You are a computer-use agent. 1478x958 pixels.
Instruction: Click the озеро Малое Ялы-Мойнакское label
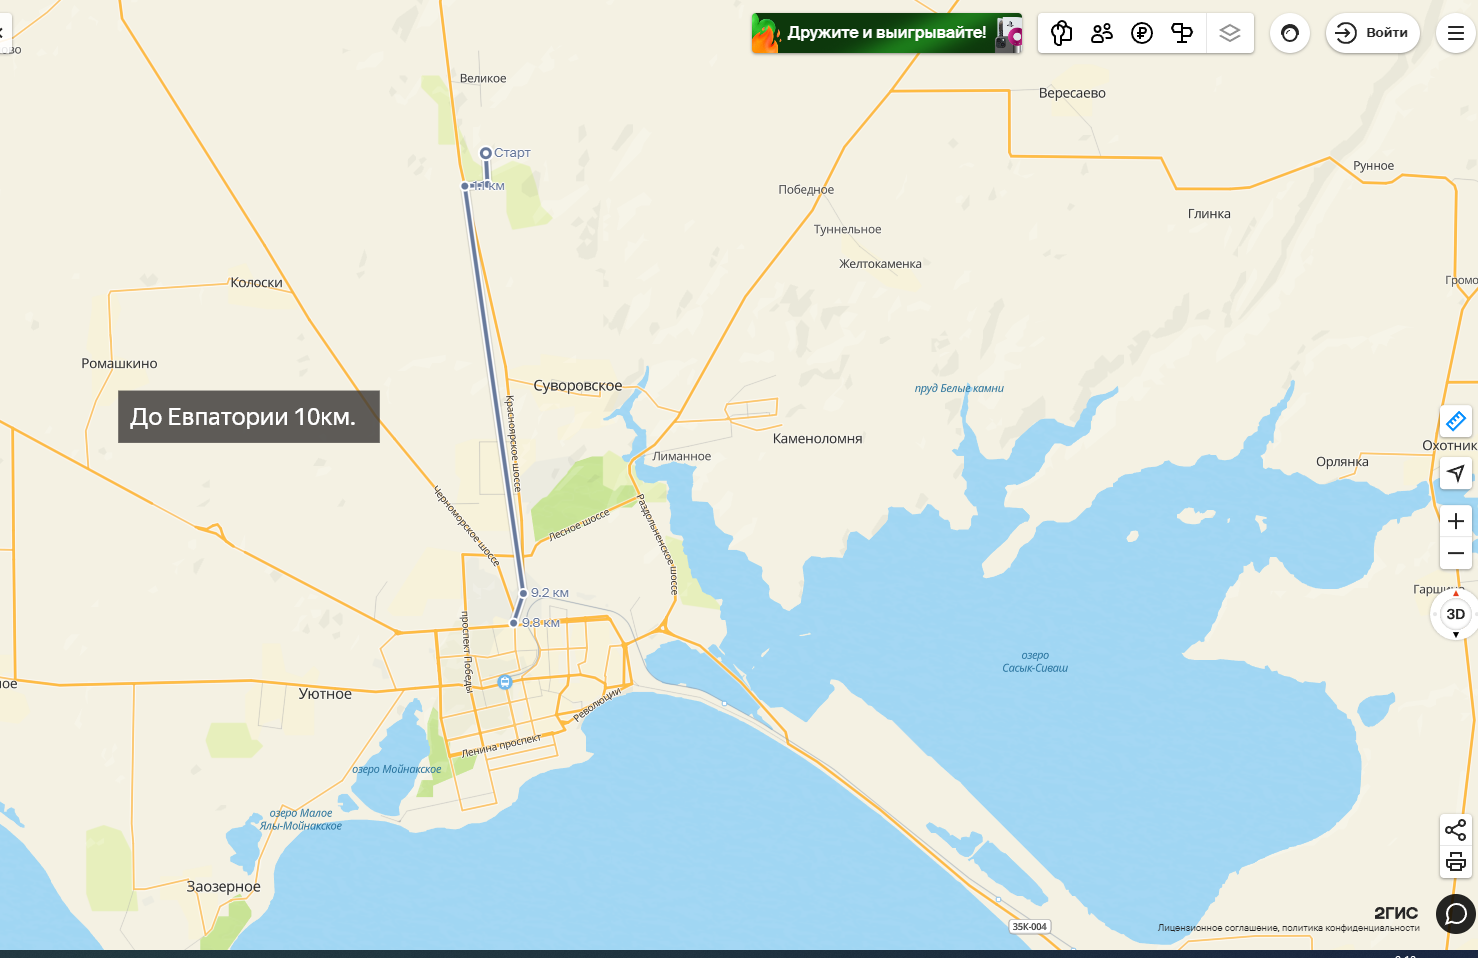[x=300, y=820]
